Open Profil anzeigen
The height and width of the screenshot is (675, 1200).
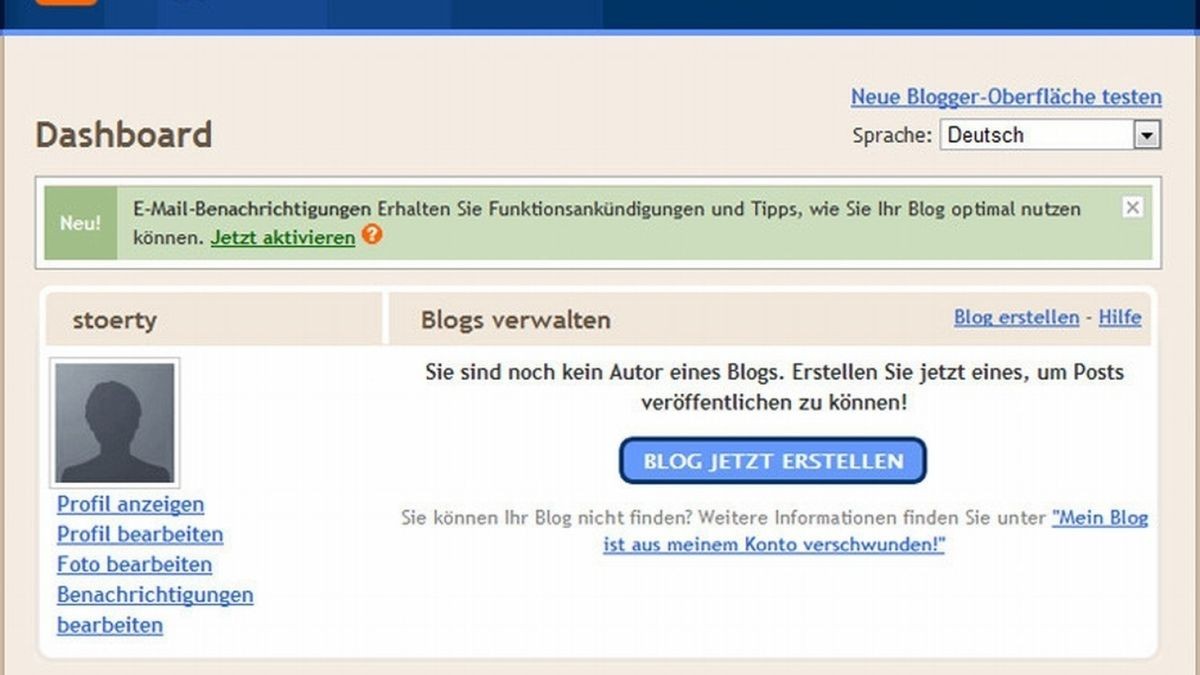click(130, 504)
